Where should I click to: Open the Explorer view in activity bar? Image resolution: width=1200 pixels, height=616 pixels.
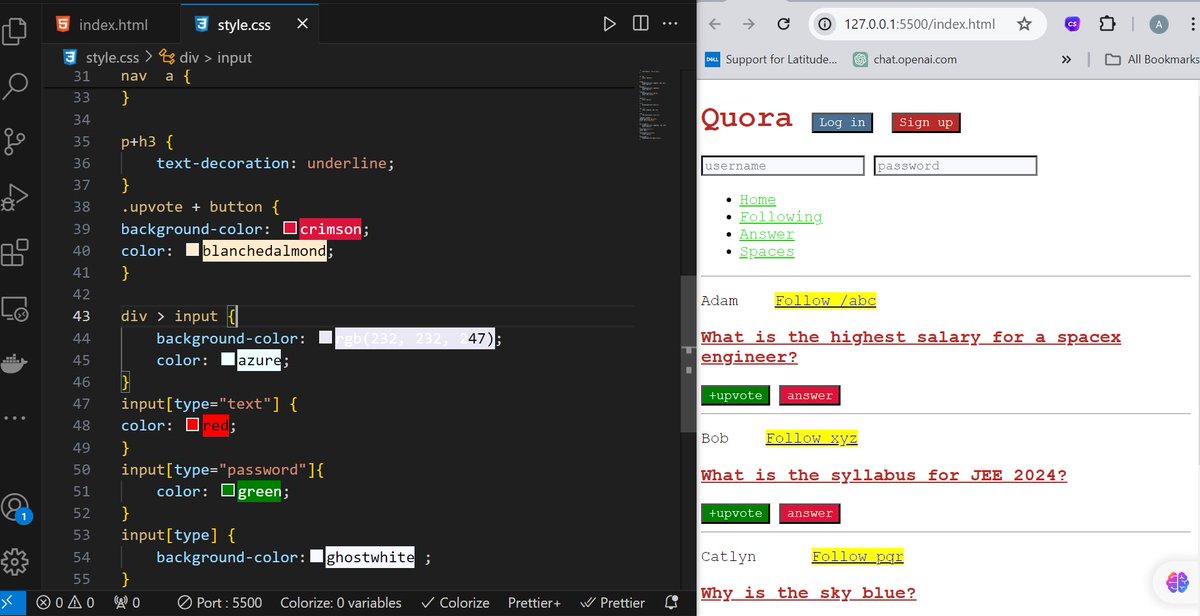pyautogui.click(x=15, y=29)
